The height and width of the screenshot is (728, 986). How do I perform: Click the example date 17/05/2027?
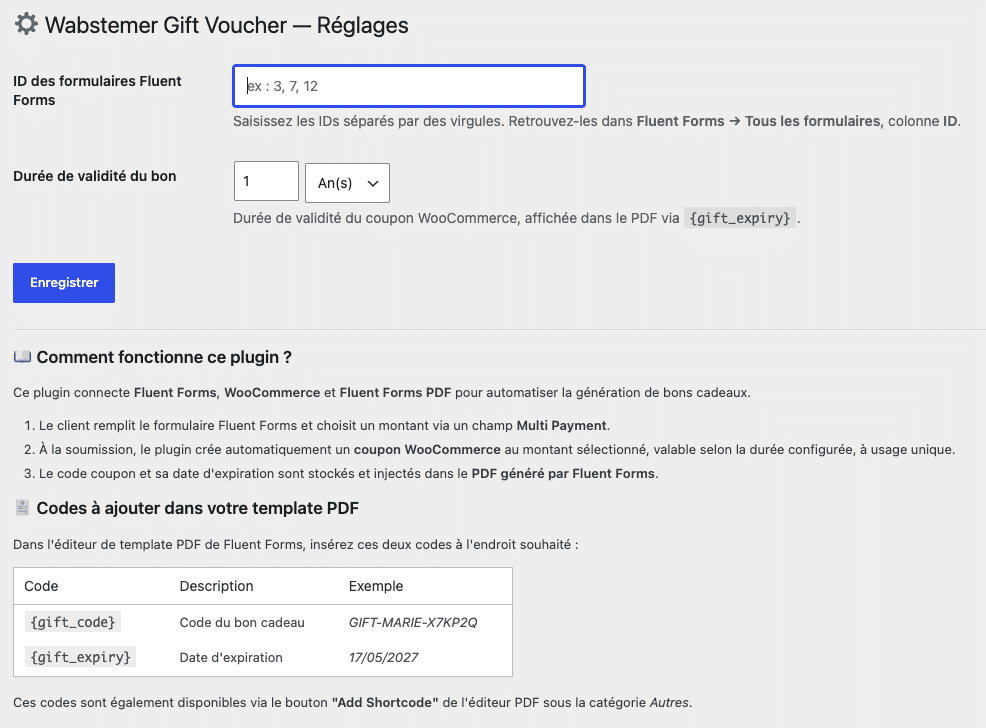[x=384, y=658]
